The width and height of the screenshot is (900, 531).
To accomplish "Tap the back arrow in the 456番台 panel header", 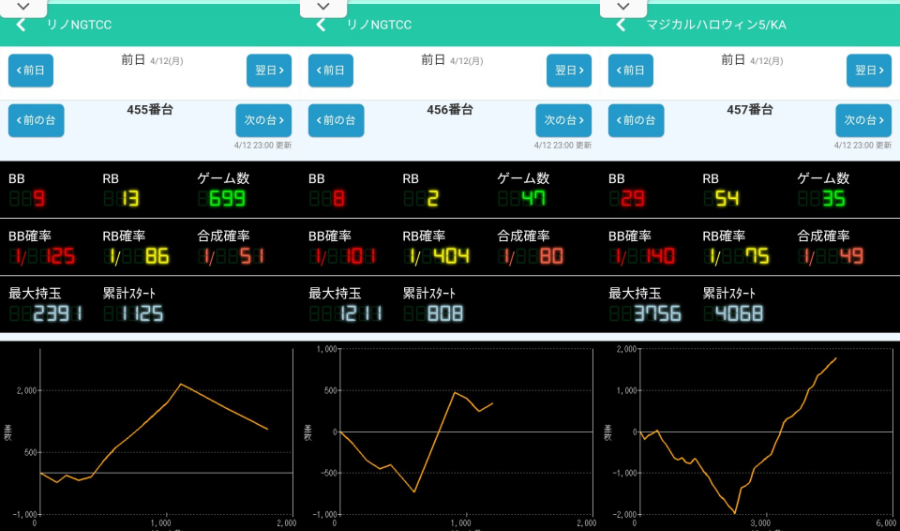I will [321, 24].
